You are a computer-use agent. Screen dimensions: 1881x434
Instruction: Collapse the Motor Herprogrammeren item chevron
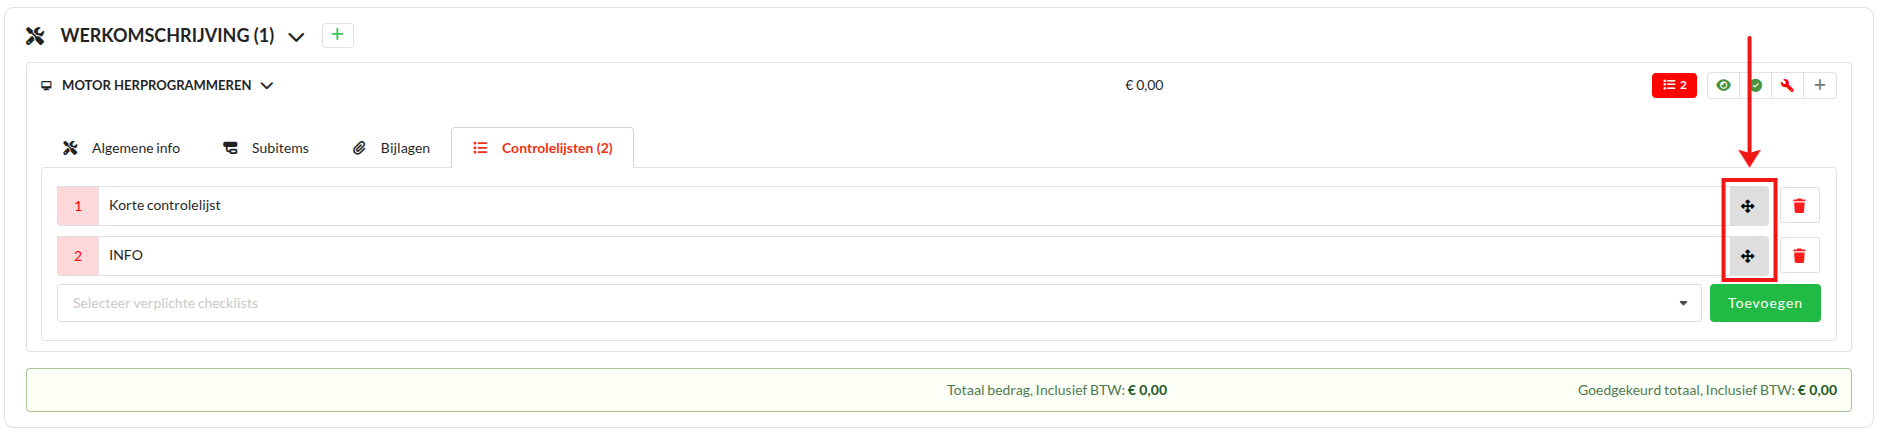[267, 86]
